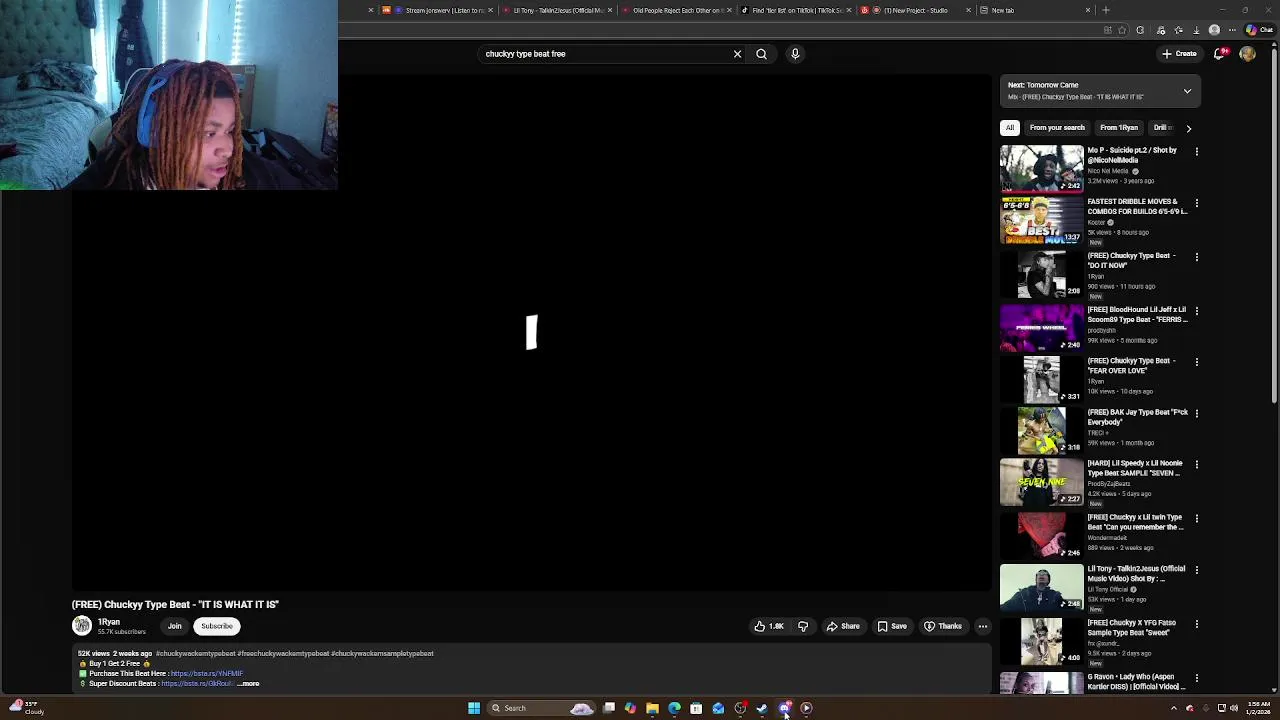Open Microsoft Edge from taskbar
The width and height of the screenshot is (1280, 720).
pyautogui.click(x=674, y=708)
